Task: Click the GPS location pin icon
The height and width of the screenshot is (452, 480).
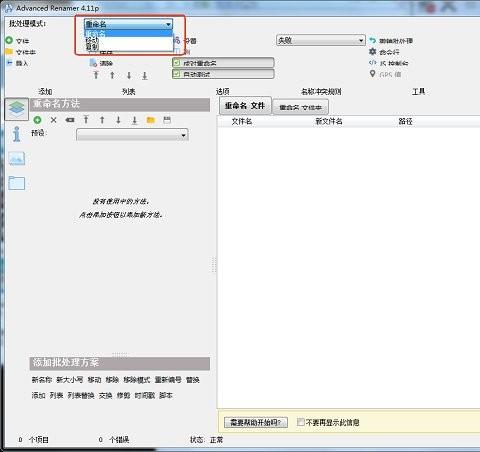Action: [373, 74]
